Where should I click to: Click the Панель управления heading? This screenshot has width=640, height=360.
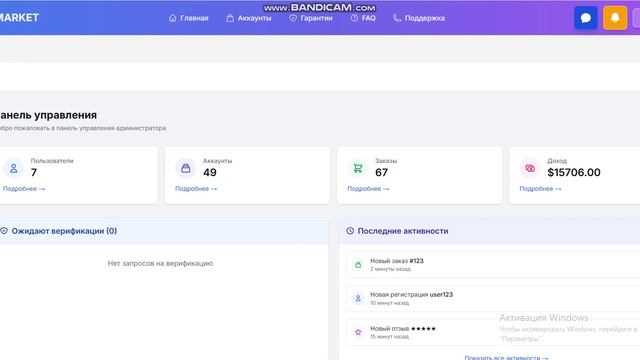click(x=49, y=115)
